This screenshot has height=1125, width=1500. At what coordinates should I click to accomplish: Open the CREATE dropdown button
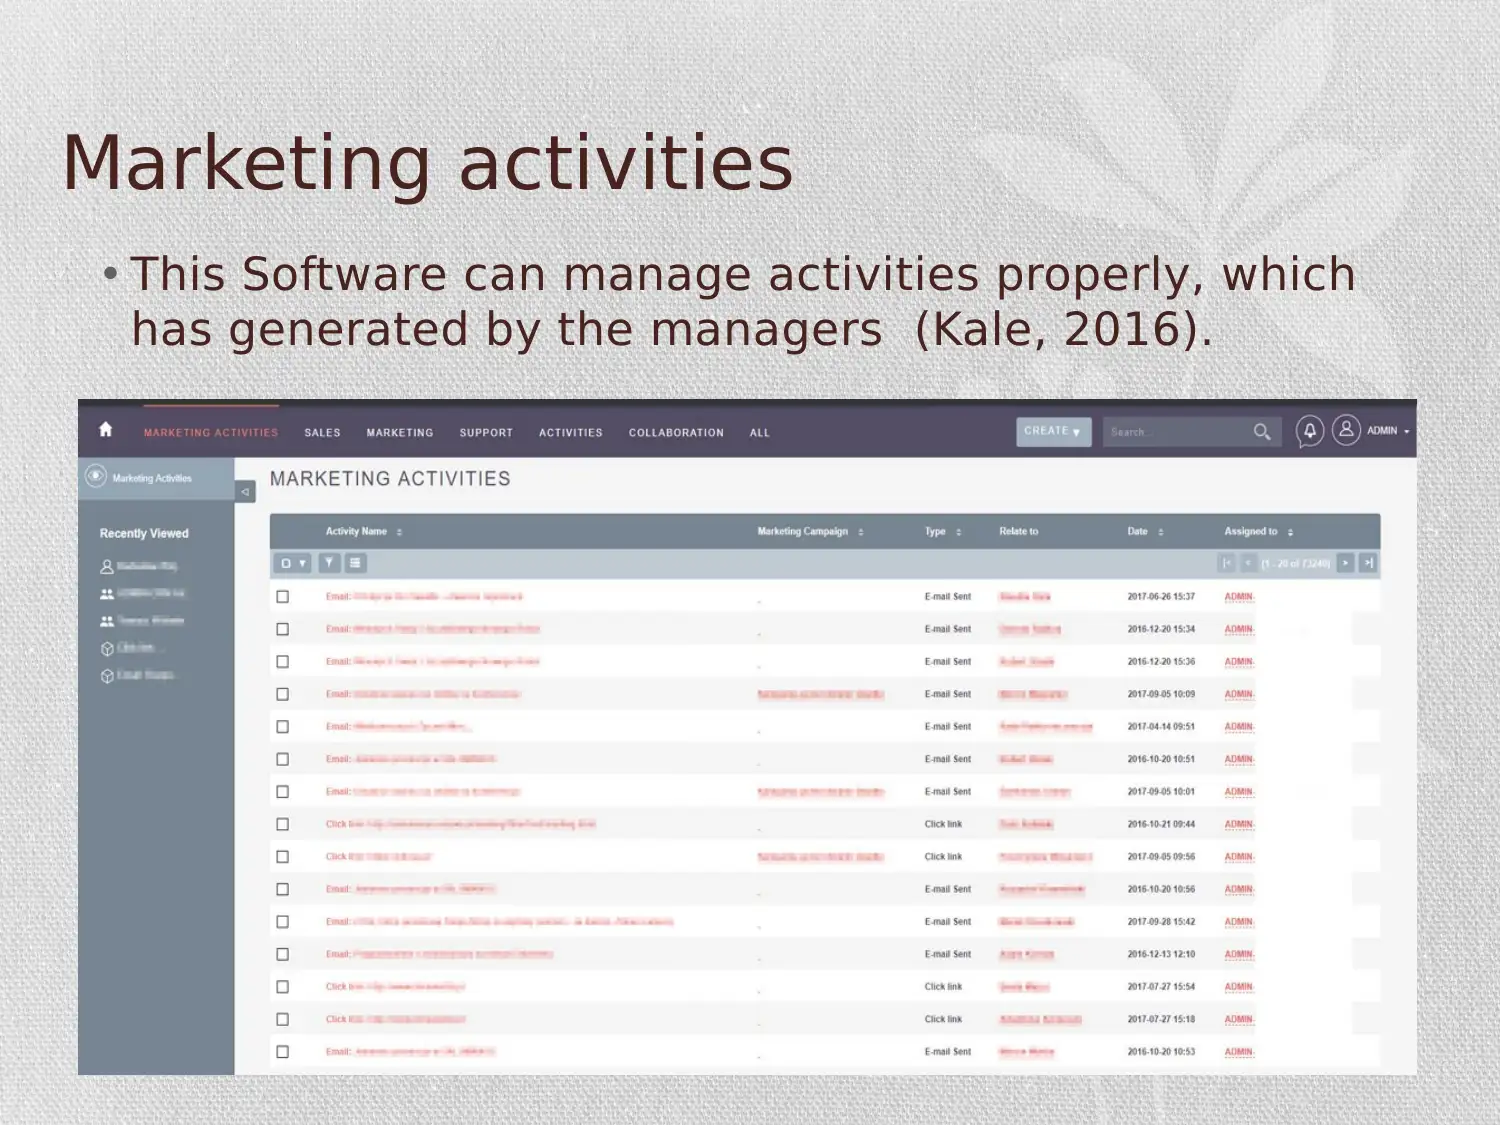pyautogui.click(x=1053, y=431)
